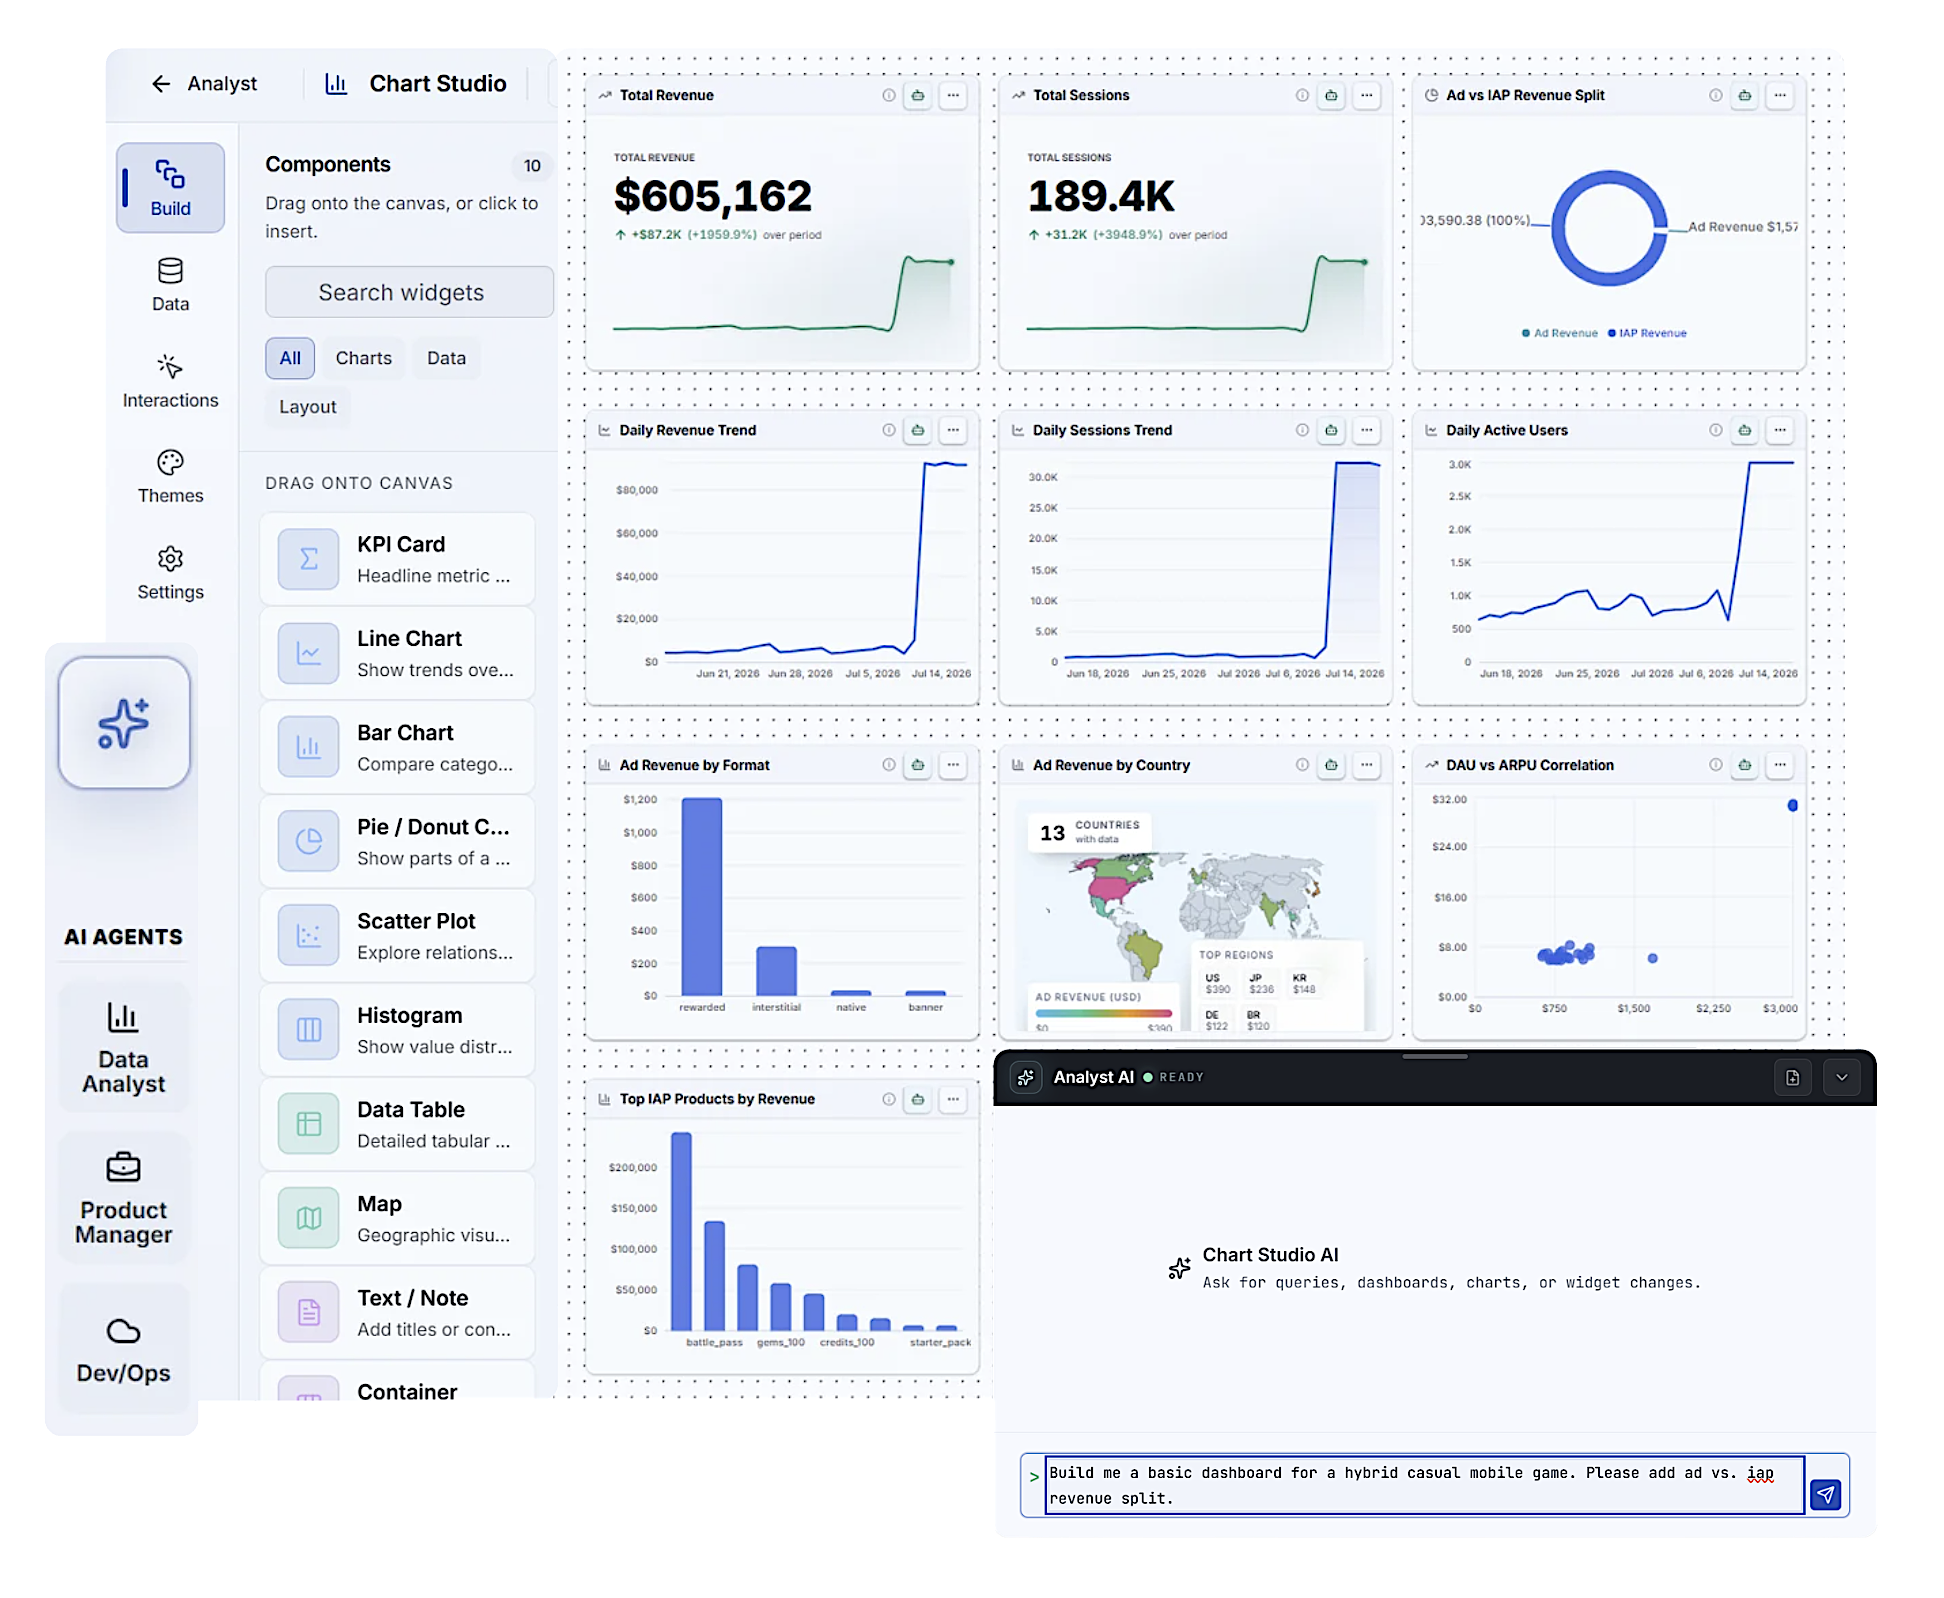The height and width of the screenshot is (1598, 1944).
Task: Choose the Product Manager agent
Action: (x=124, y=1198)
